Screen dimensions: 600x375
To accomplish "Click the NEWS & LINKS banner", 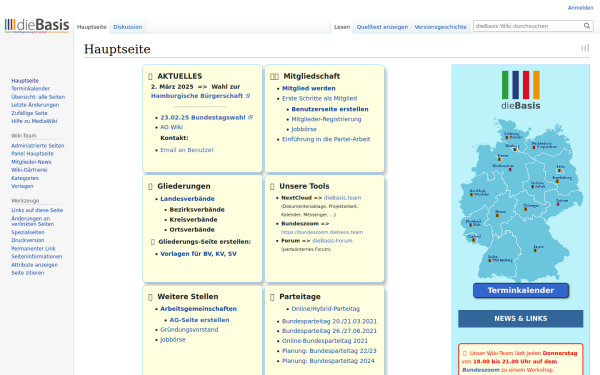I will click(520, 318).
